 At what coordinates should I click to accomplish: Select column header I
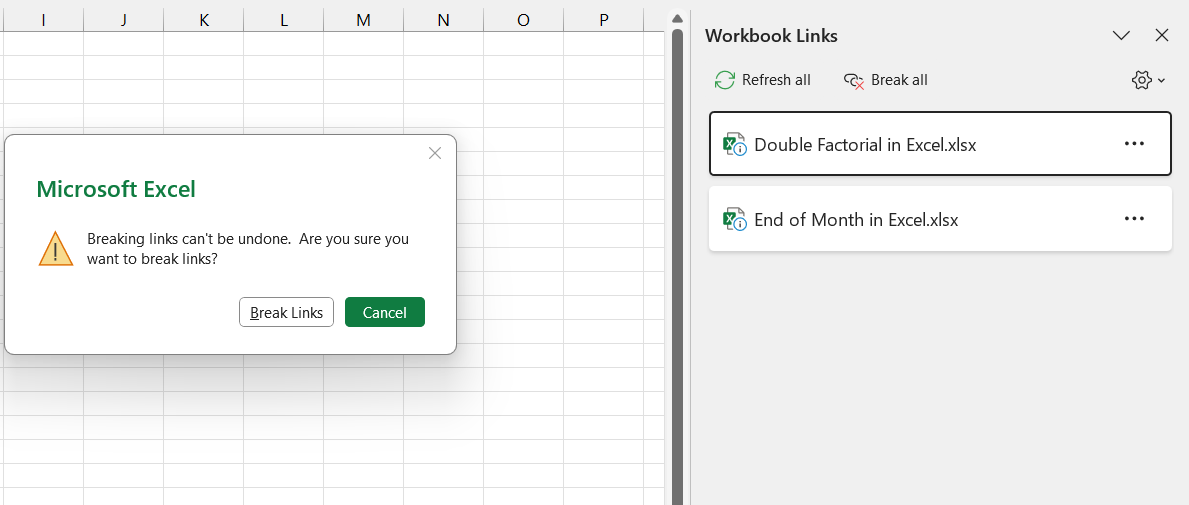[x=43, y=20]
